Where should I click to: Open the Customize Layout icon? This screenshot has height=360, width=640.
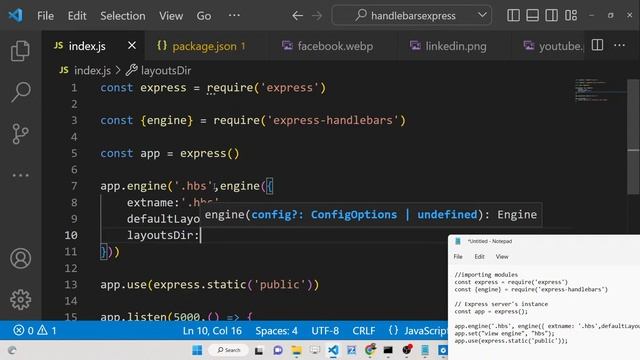571,16
